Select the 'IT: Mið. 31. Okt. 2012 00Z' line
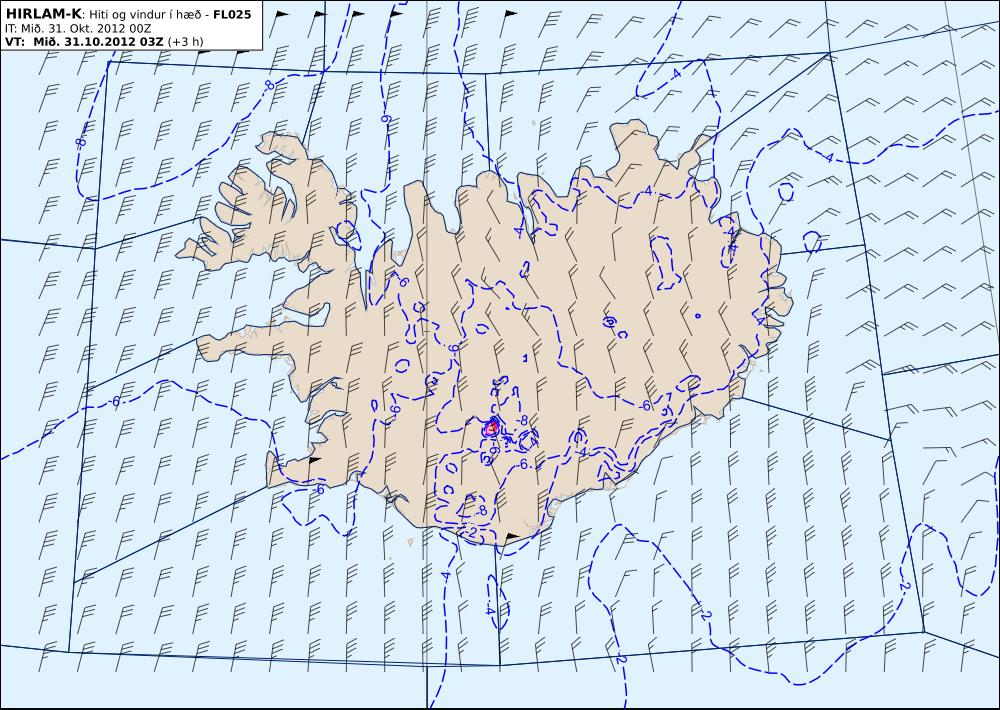Viewport: 1000px width, 710px height. pos(78,29)
